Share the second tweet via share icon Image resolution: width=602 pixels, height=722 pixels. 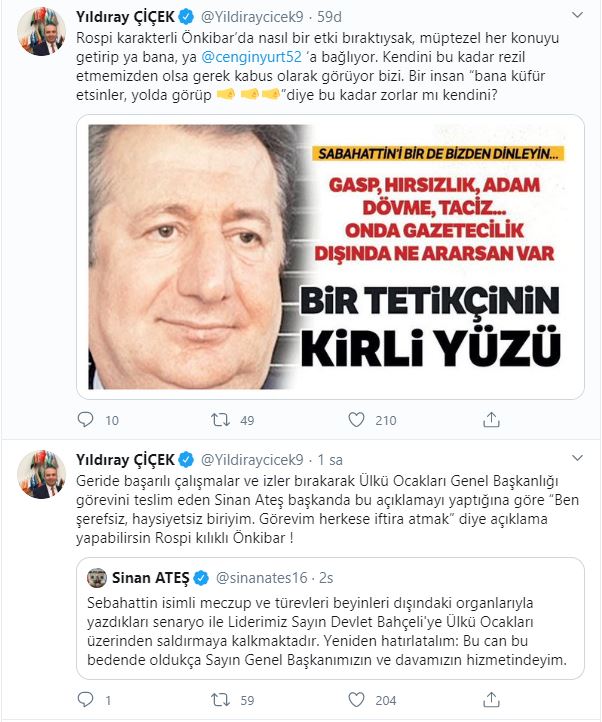pos(491,699)
